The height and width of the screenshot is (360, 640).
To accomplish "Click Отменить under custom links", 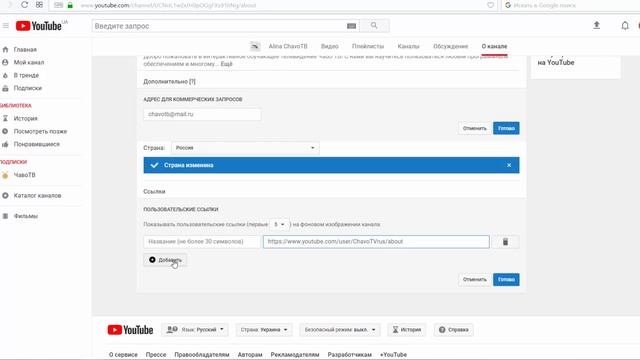I will (x=475, y=280).
